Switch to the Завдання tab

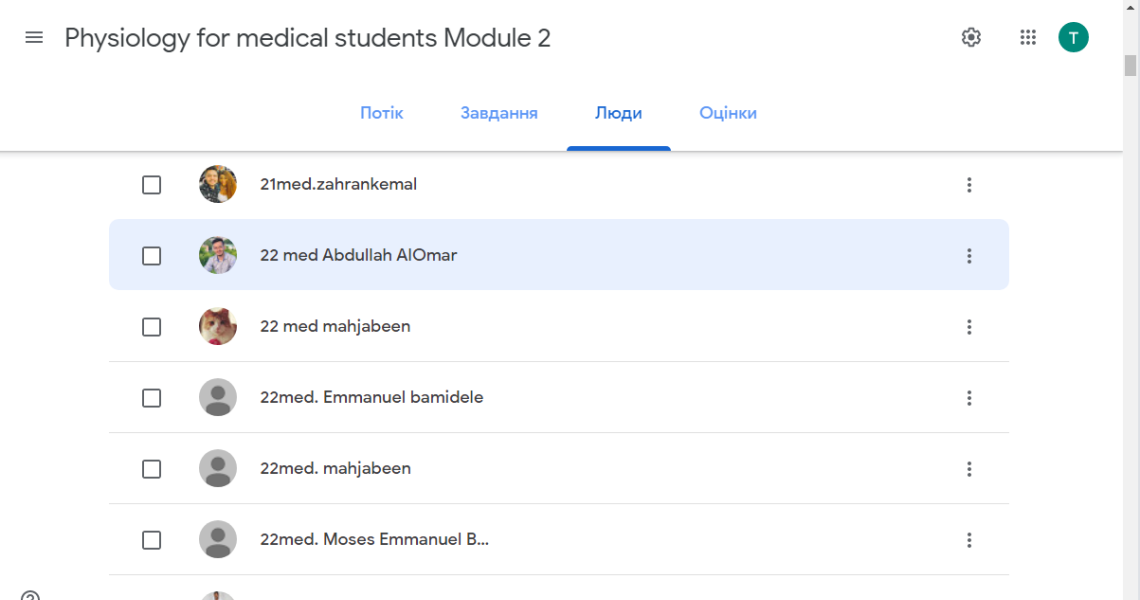[x=499, y=113]
